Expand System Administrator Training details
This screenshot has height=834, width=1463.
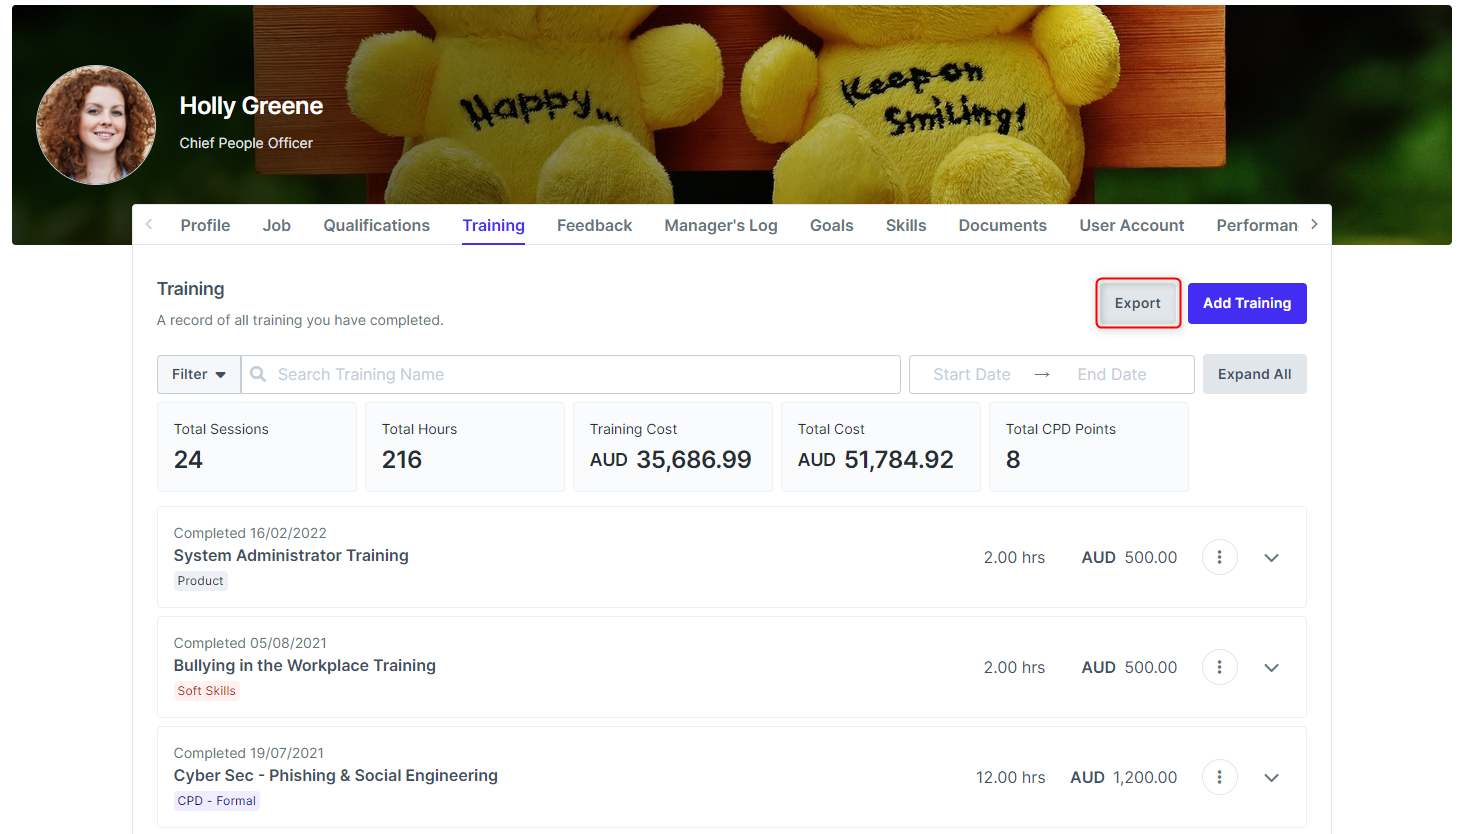[1271, 558]
